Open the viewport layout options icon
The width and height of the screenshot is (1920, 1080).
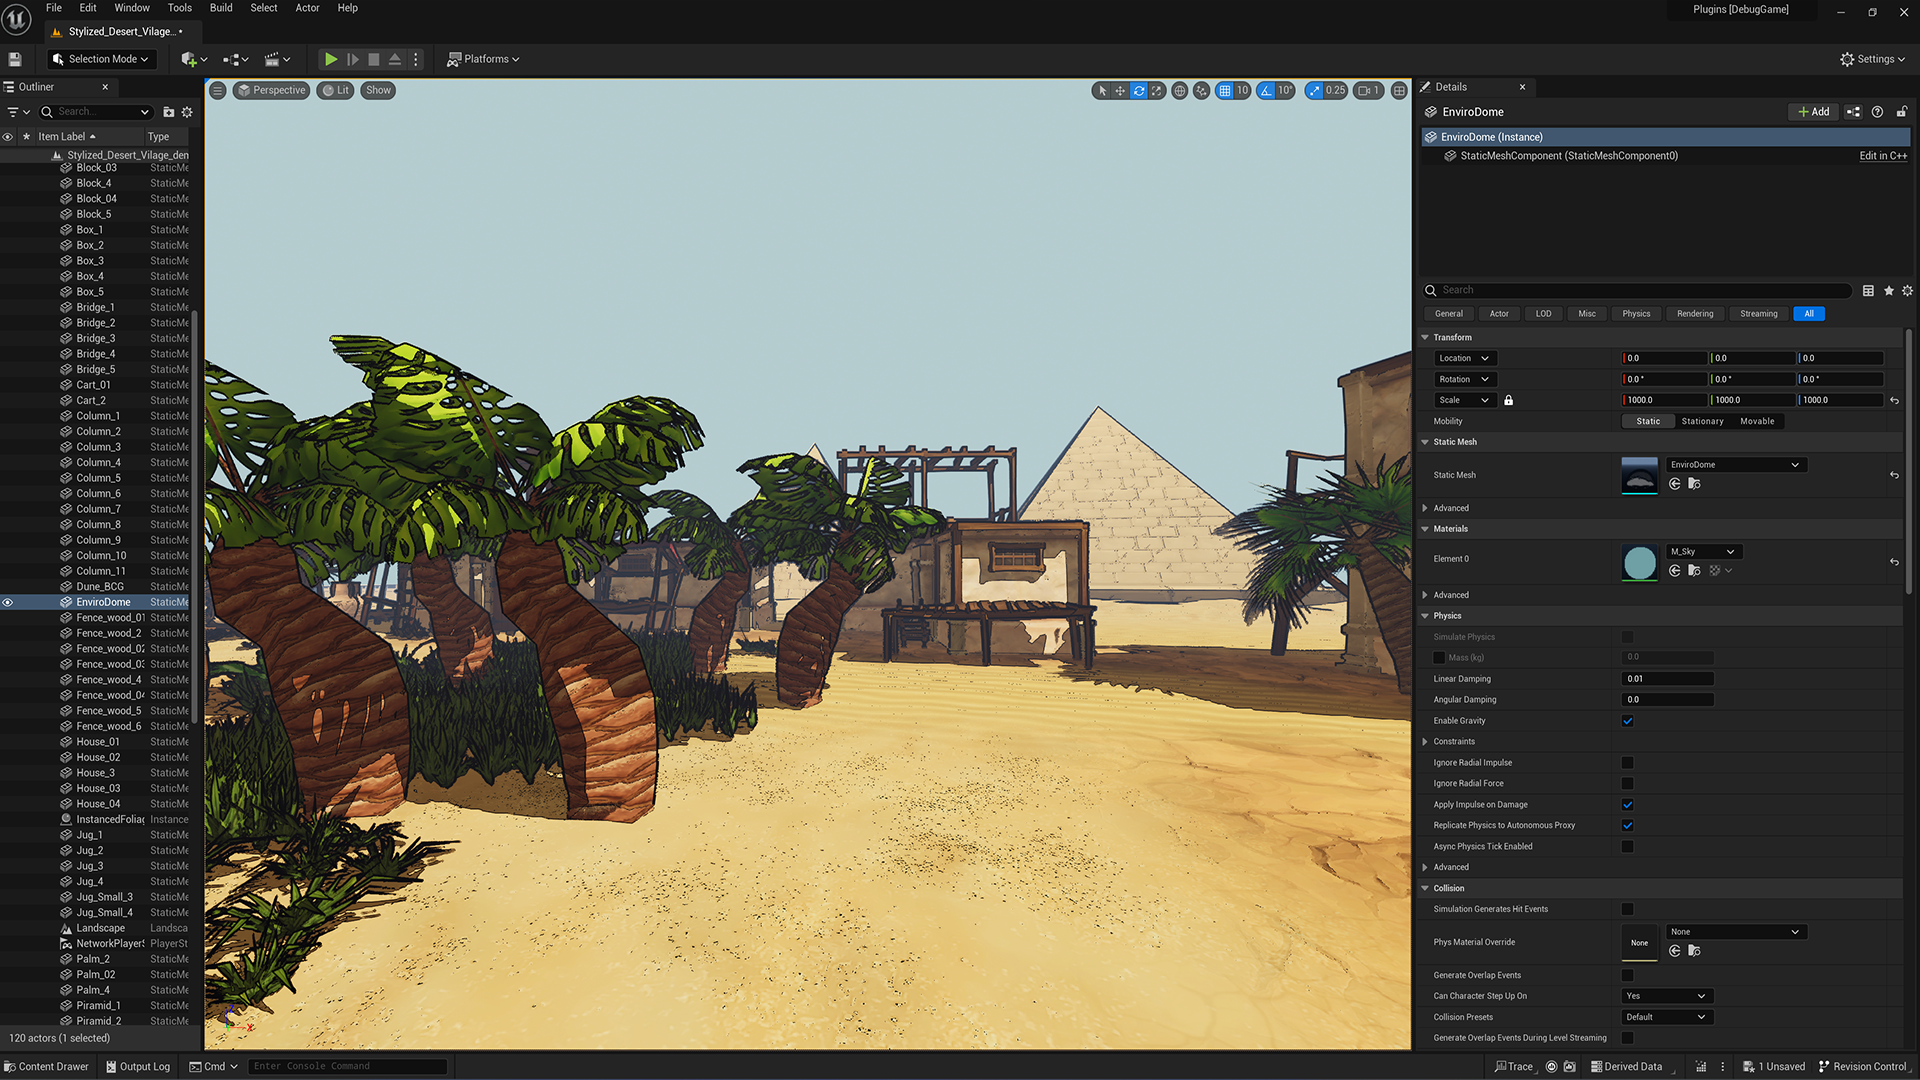[1399, 91]
